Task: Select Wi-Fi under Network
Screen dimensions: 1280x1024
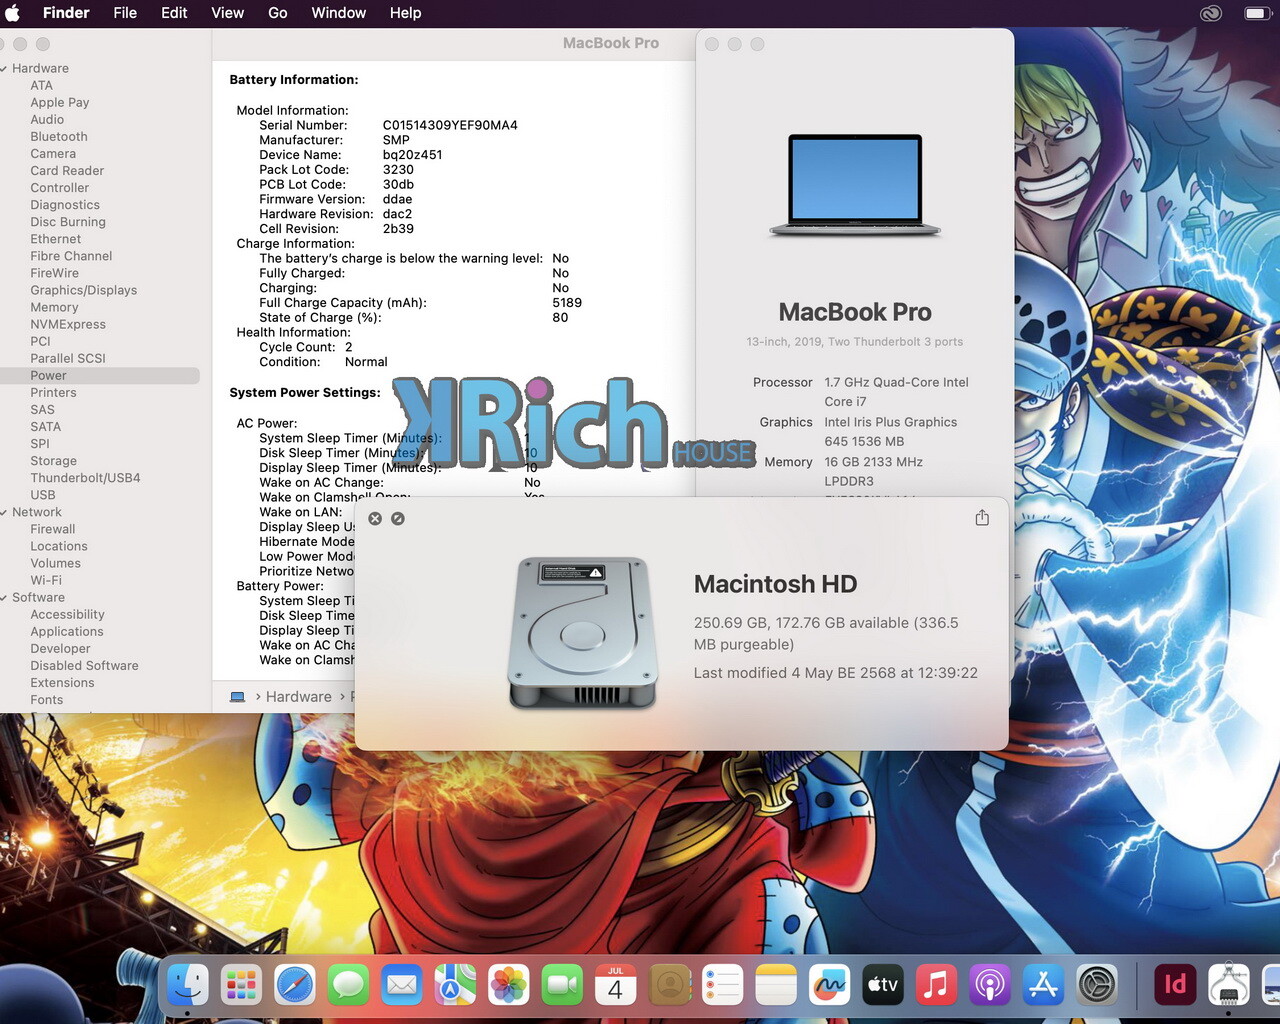Action: pyautogui.click(x=46, y=581)
